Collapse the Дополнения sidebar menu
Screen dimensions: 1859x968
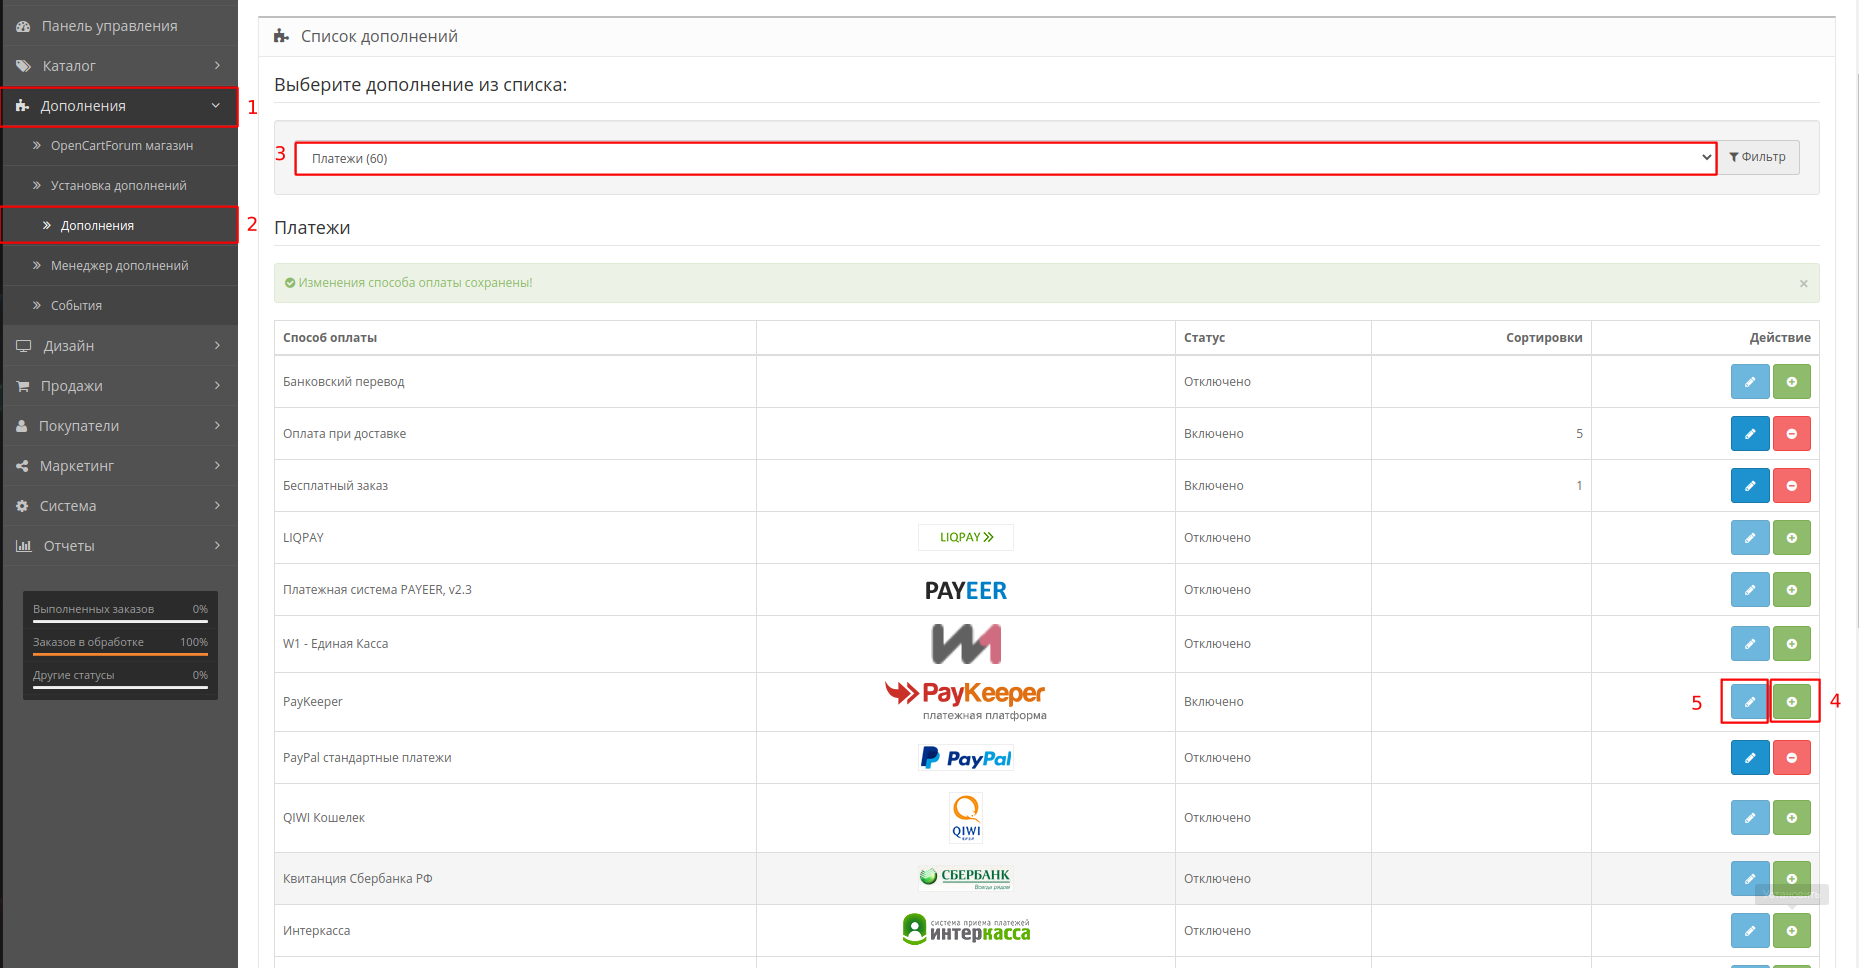coord(120,106)
